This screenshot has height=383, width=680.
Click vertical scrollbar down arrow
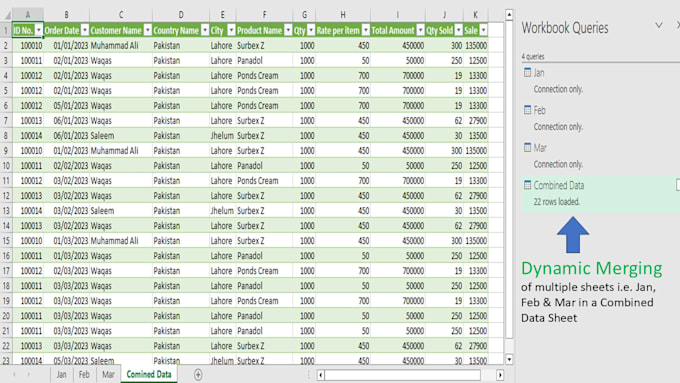[x=509, y=359]
